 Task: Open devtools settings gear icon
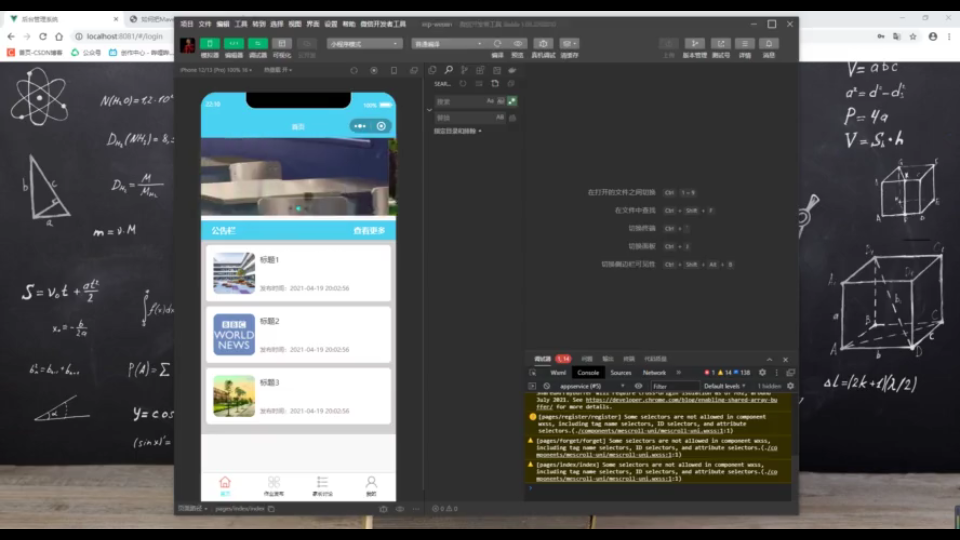pos(762,372)
